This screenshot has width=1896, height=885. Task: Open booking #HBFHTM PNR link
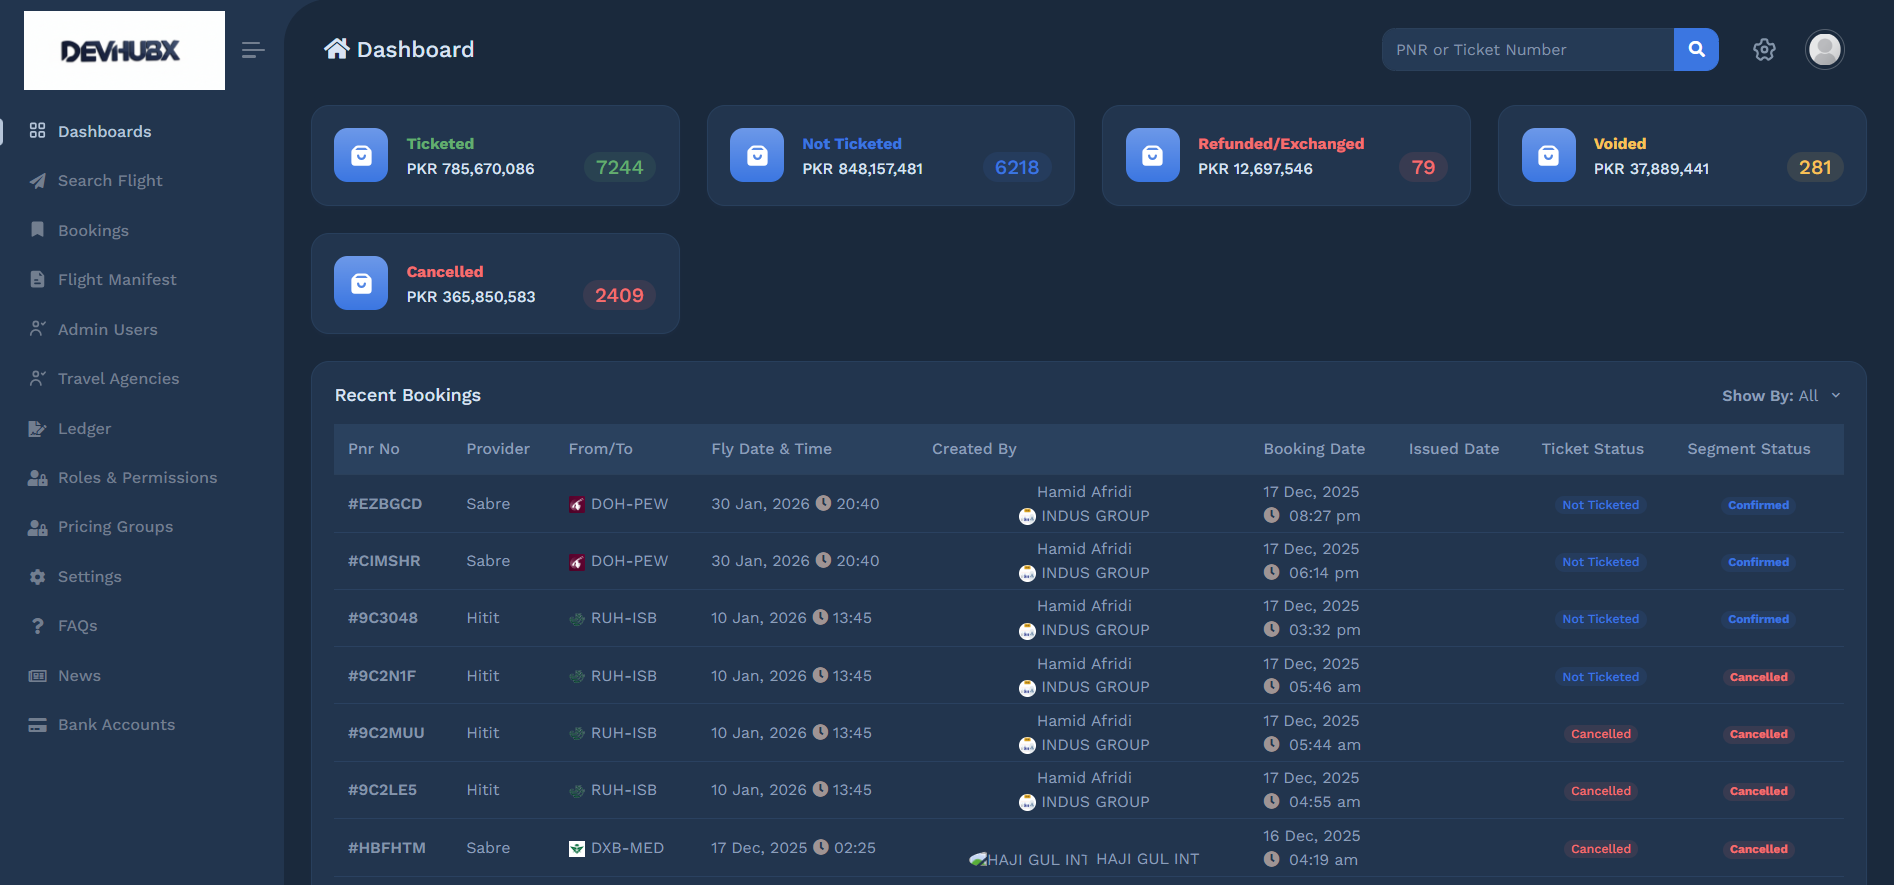click(x=387, y=848)
